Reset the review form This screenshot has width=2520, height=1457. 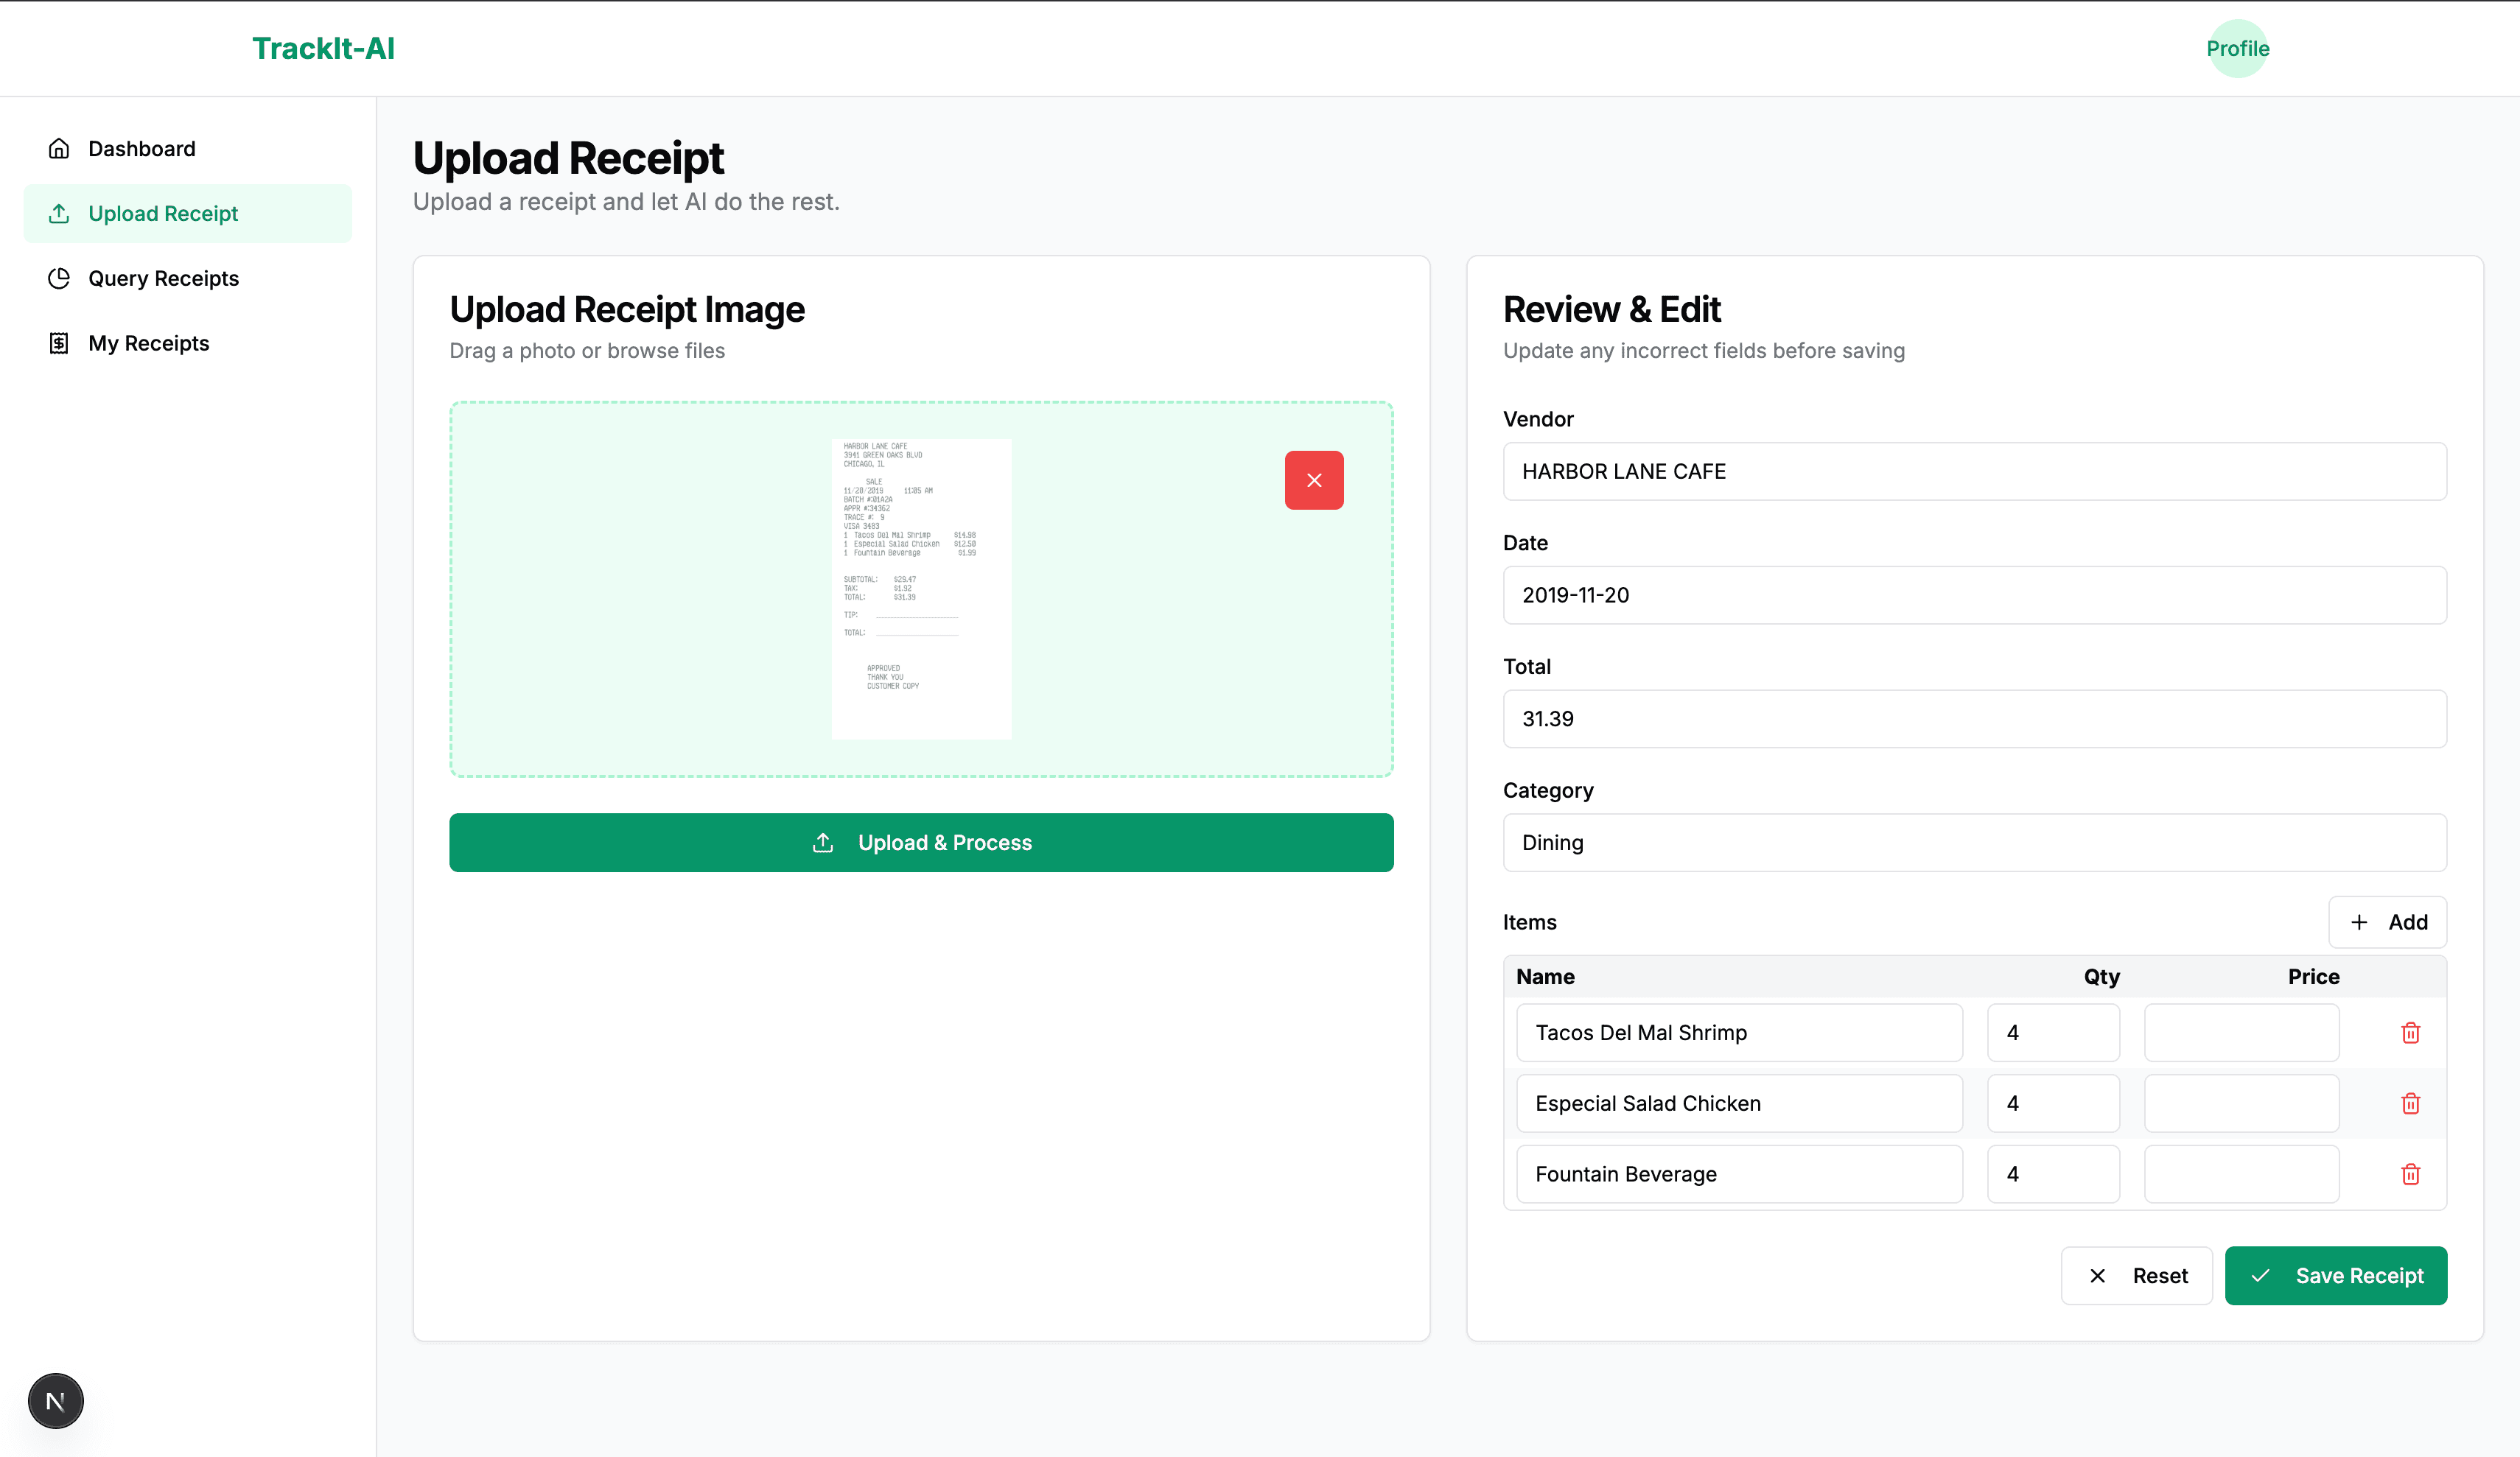pos(2137,1275)
